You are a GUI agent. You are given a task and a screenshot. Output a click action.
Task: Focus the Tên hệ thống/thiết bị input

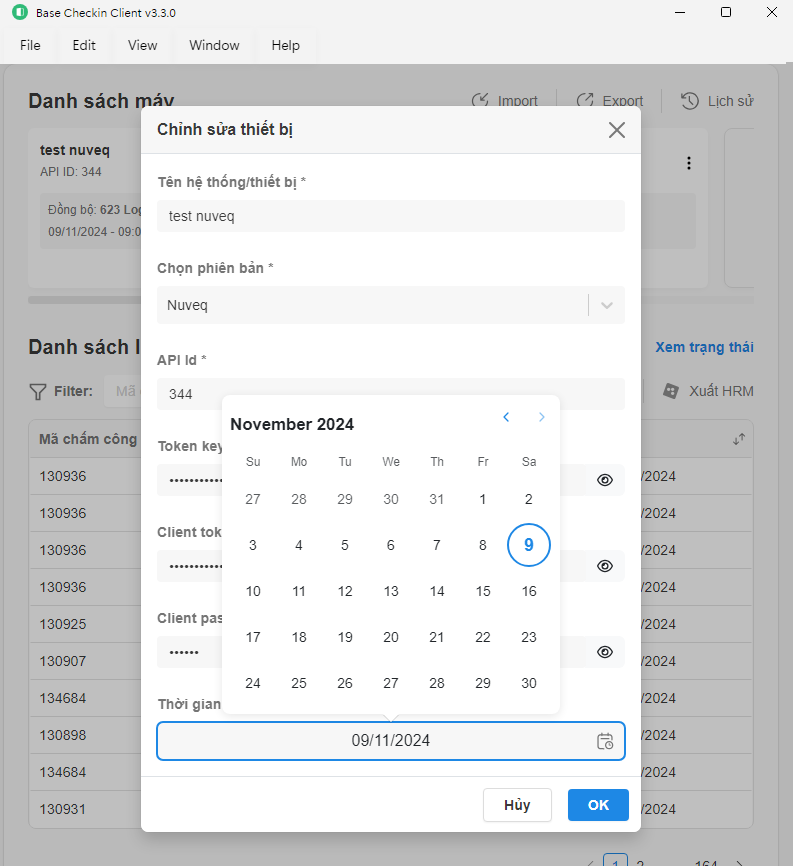pos(391,216)
